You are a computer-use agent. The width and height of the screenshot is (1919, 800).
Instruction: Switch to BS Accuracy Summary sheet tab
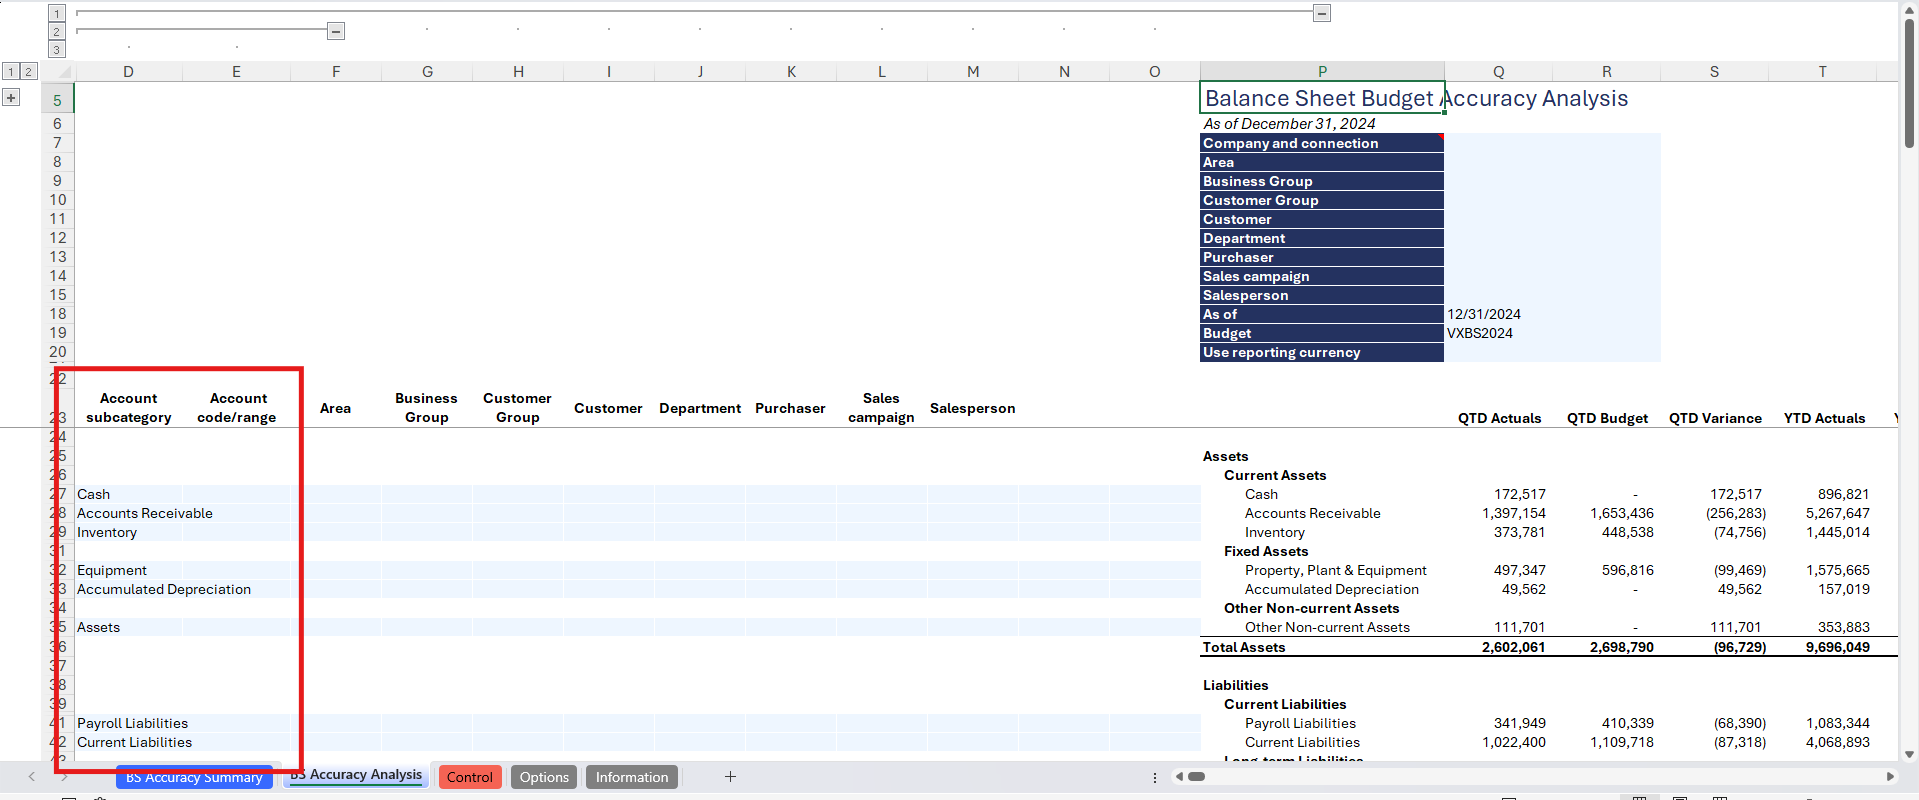(194, 777)
